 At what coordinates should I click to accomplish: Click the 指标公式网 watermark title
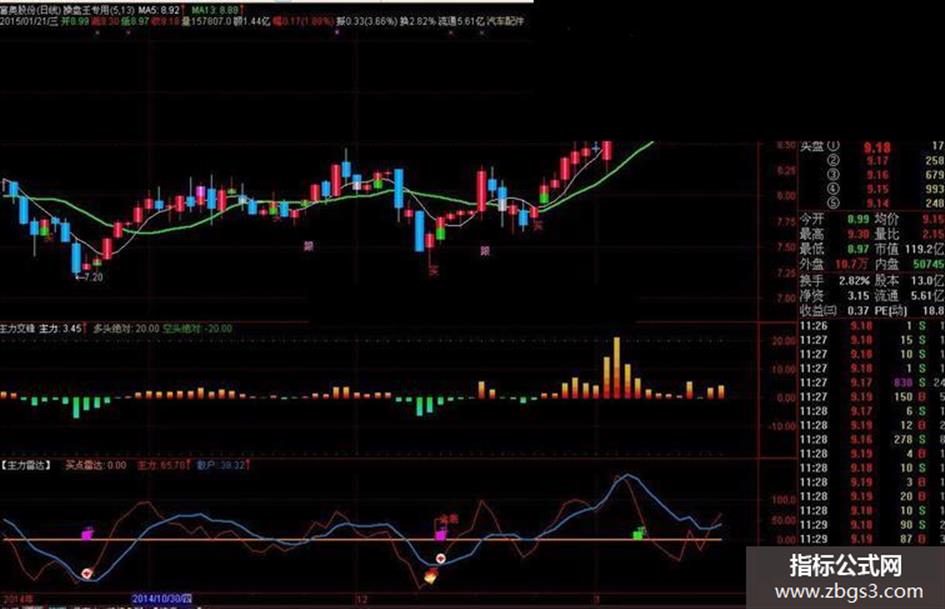[846, 565]
